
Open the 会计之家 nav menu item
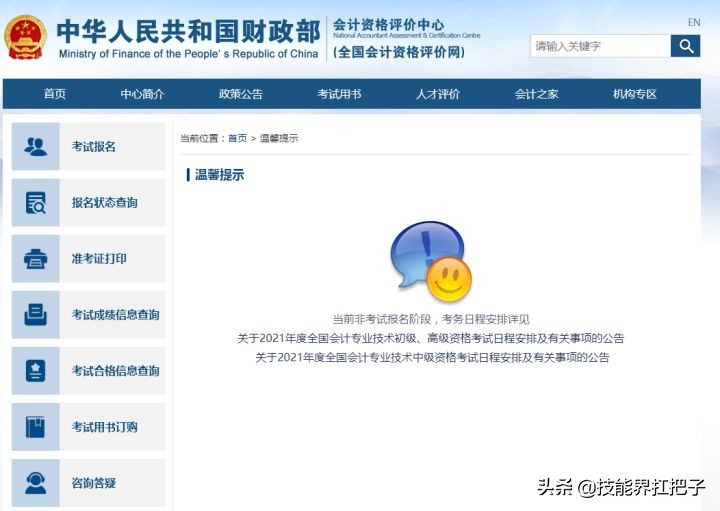pyautogui.click(x=536, y=94)
